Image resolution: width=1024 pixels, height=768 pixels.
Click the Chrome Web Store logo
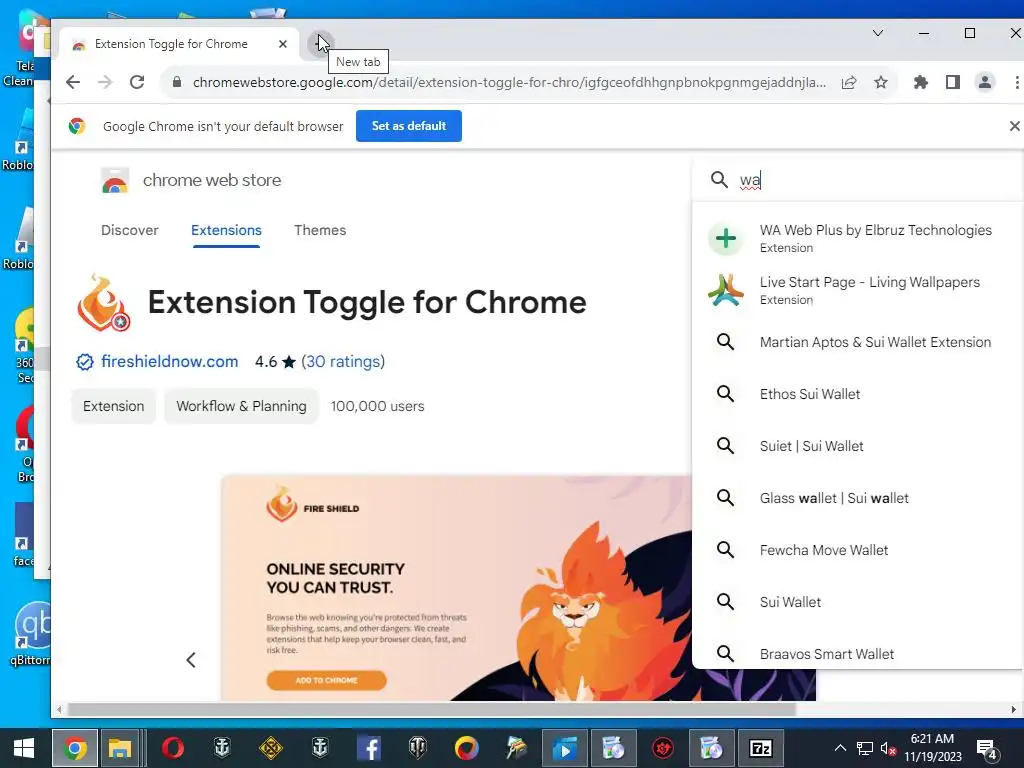[x=115, y=180]
